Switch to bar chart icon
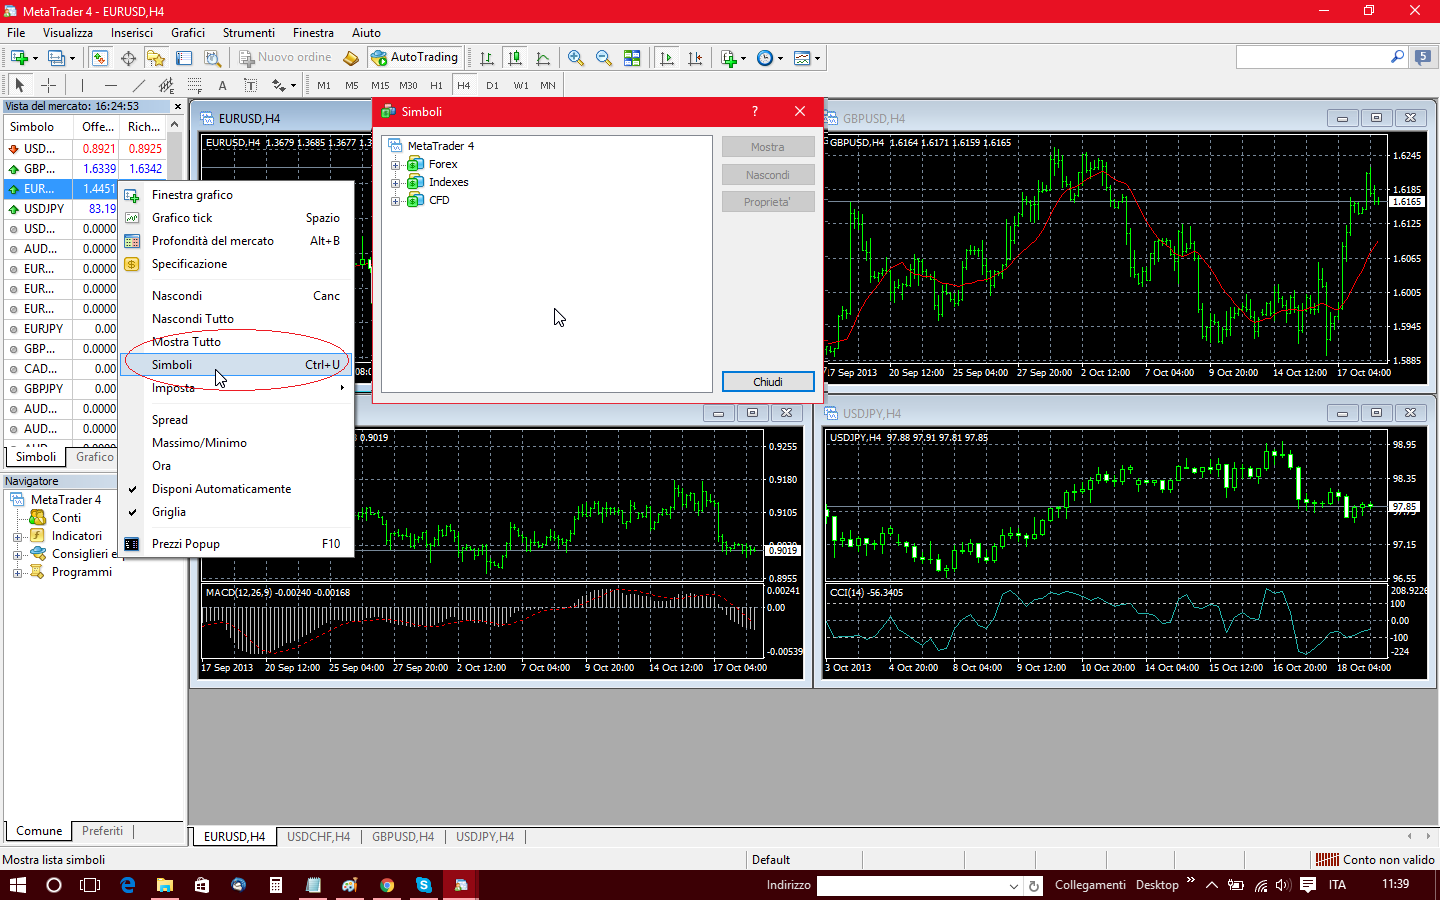This screenshot has height=910, width=1454. 487,58
